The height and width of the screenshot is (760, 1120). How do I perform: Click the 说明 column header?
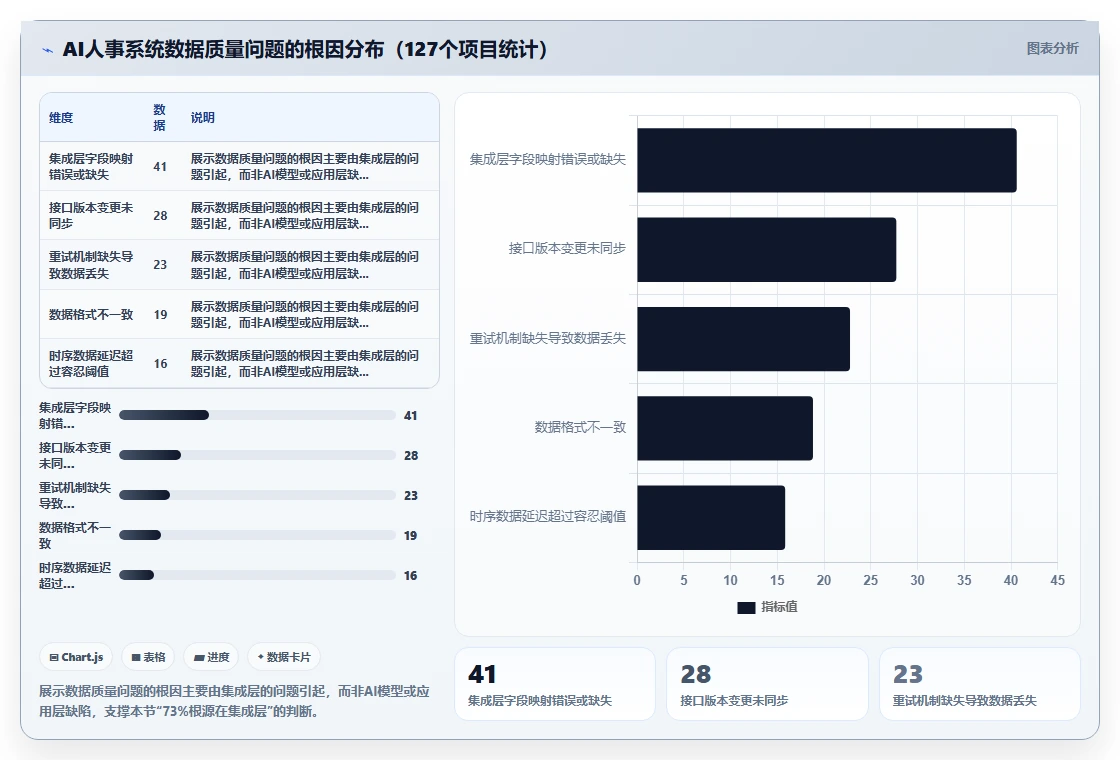point(202,118)
